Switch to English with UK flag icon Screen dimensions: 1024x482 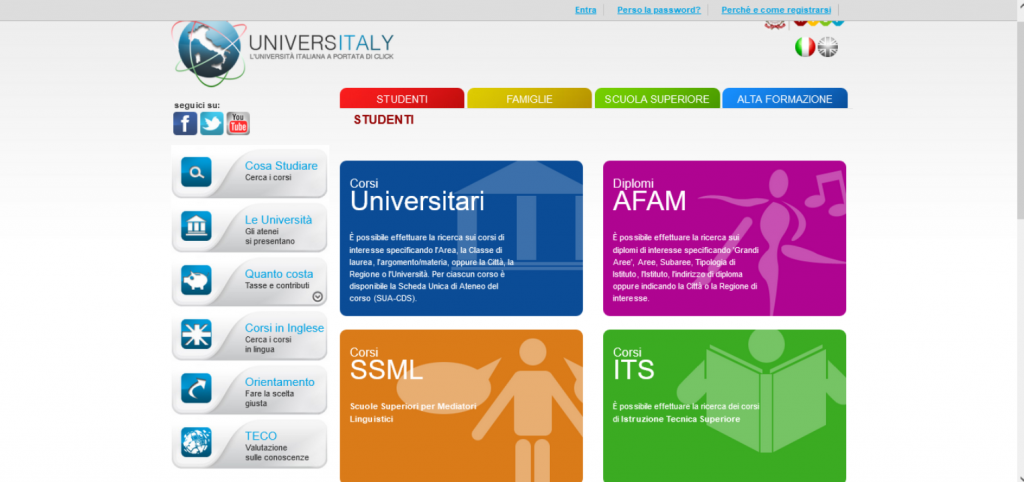pos(828,47)
